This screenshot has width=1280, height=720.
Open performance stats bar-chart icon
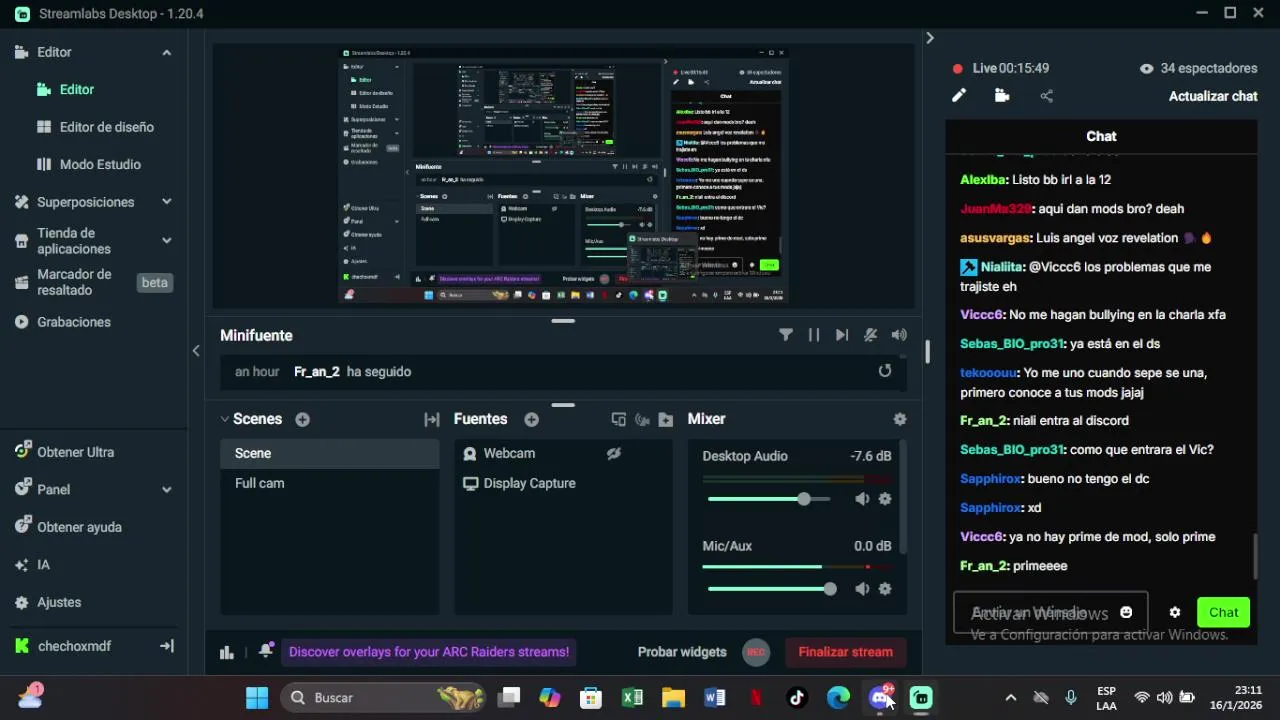(x=227, y=652)
